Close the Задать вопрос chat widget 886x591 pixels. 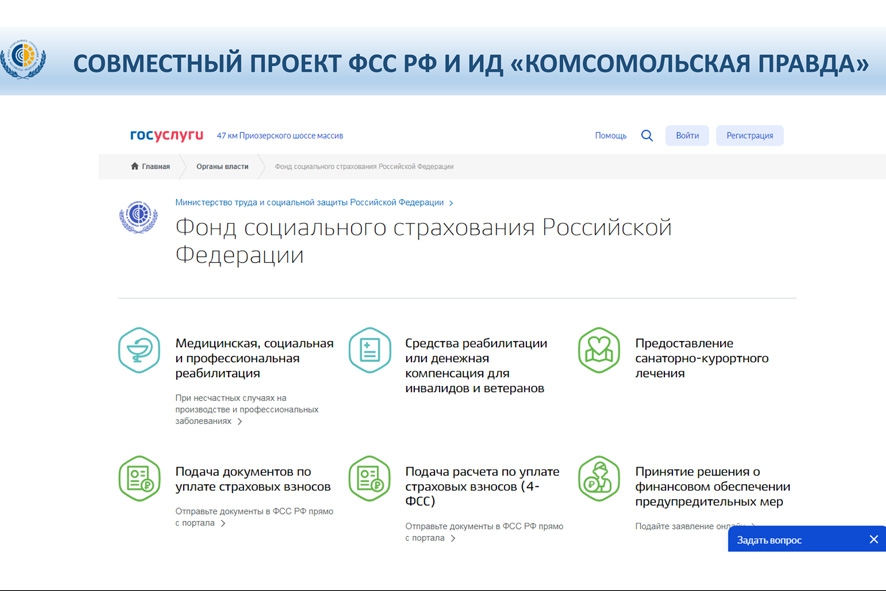tap(873, 540)
